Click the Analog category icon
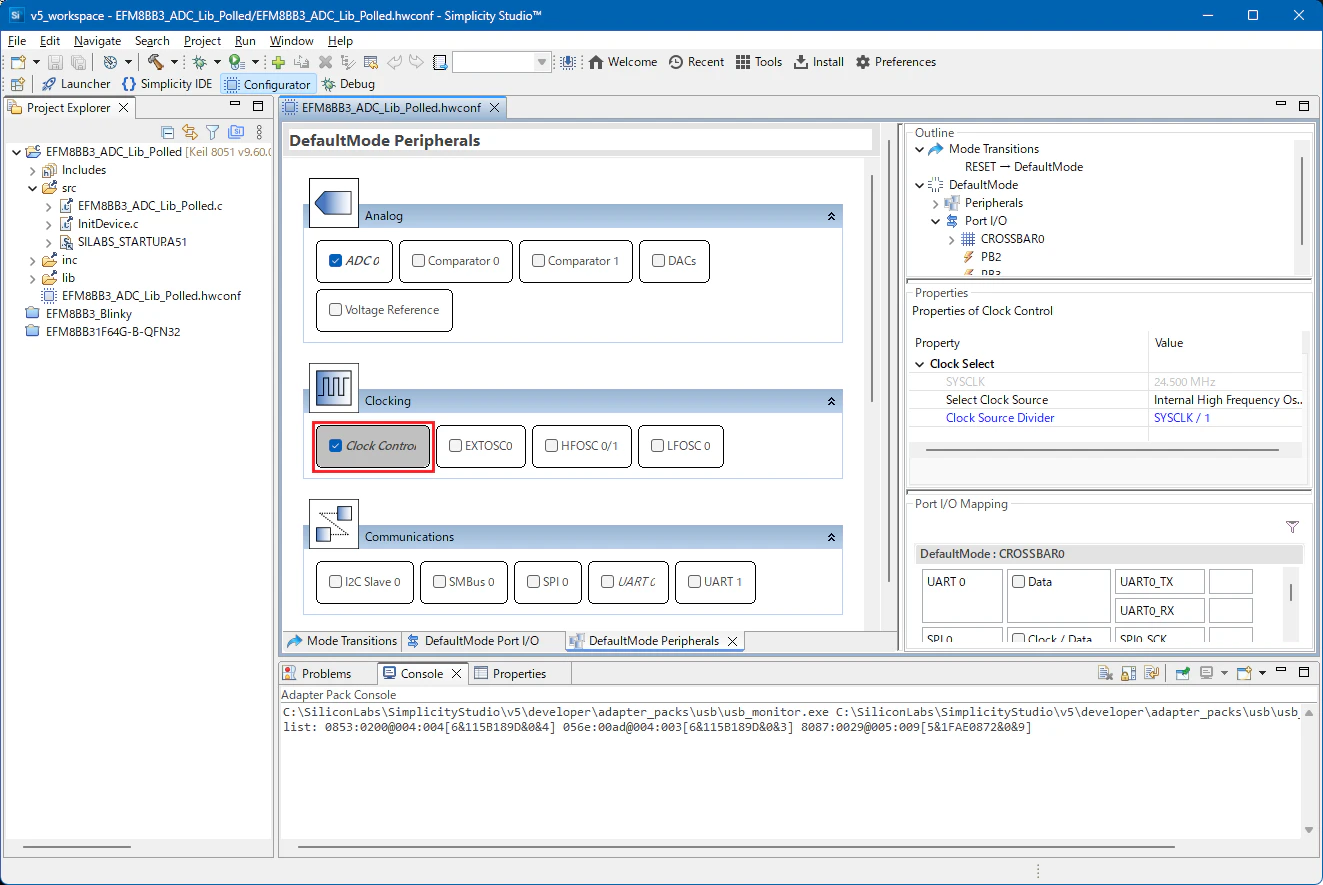 click(x=334, y=204)
